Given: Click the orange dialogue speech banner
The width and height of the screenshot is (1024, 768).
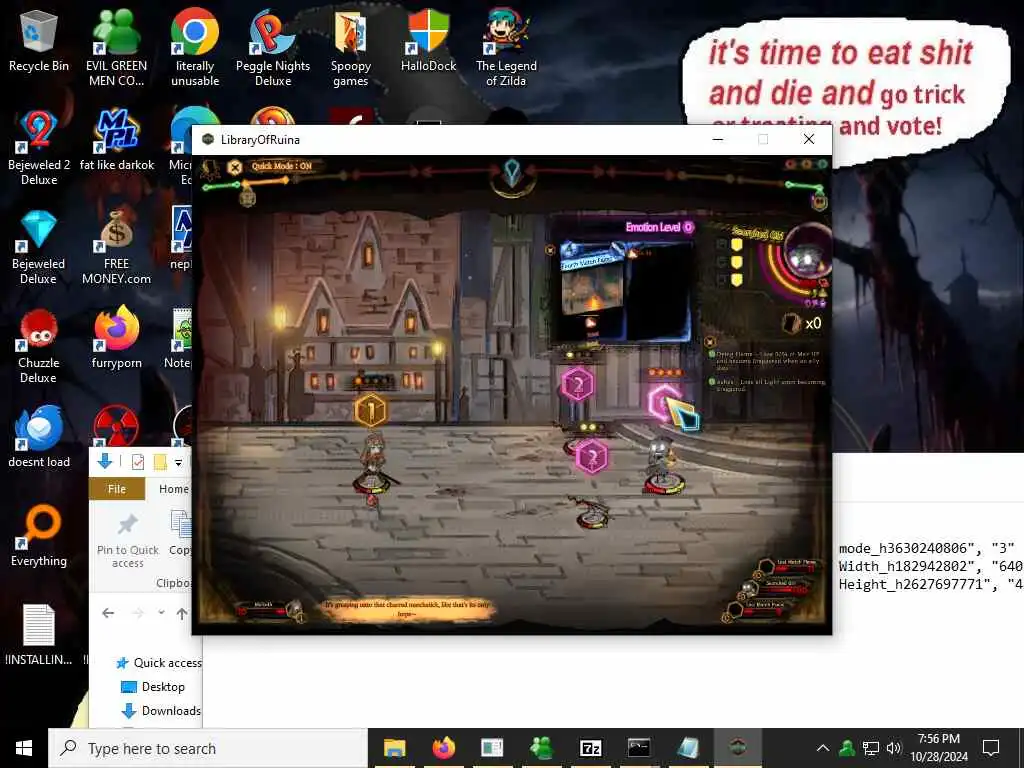Looking at the screenshot, I should (x=406, y=609).
